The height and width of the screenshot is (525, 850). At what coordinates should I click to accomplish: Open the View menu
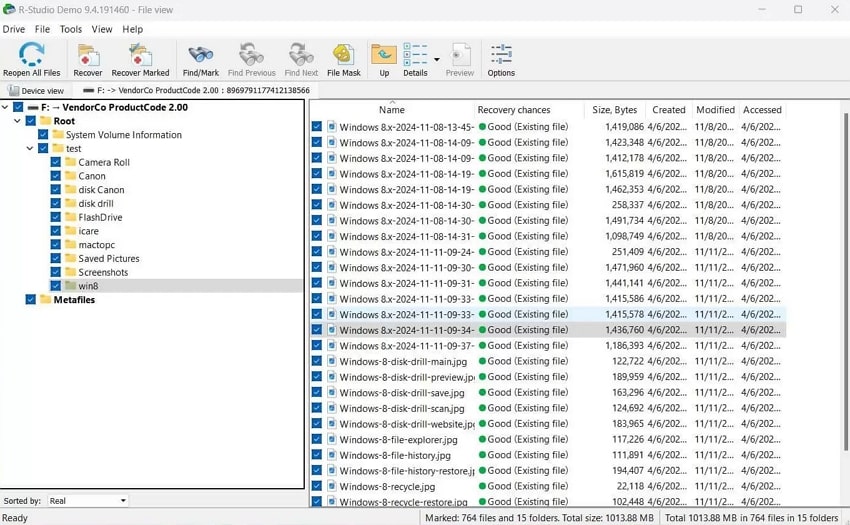point(102,29)
